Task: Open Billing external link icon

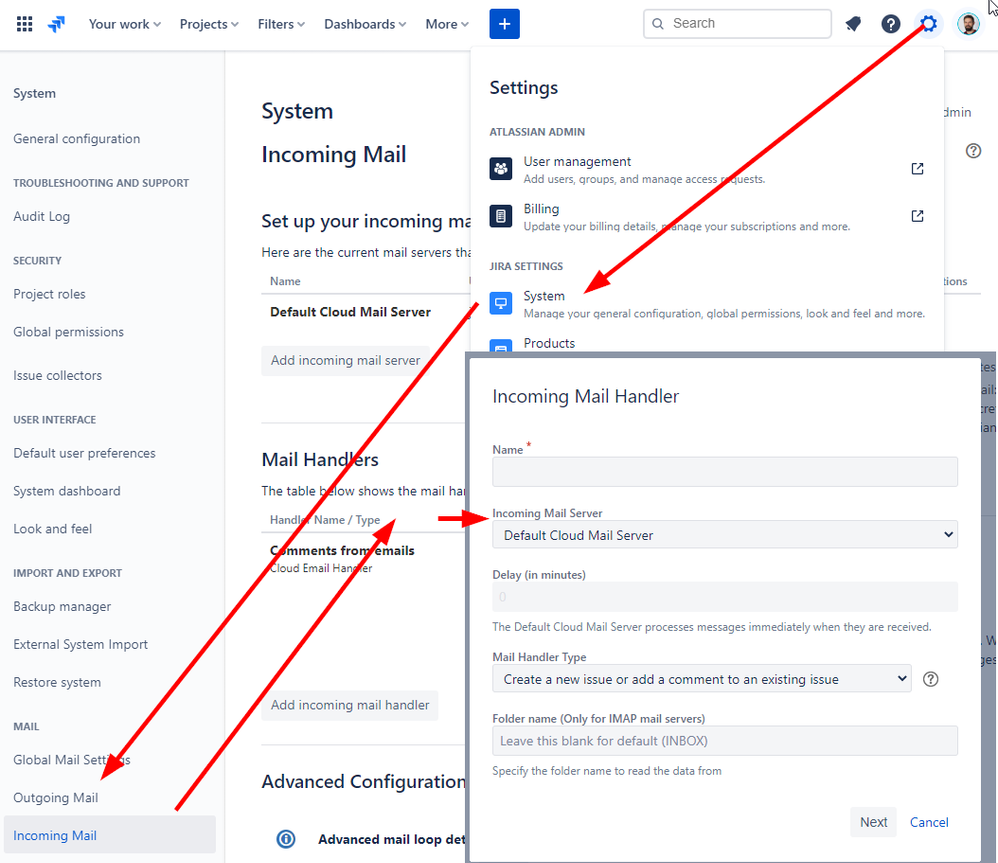Action: pyautogui.click(x=917, y=216)
